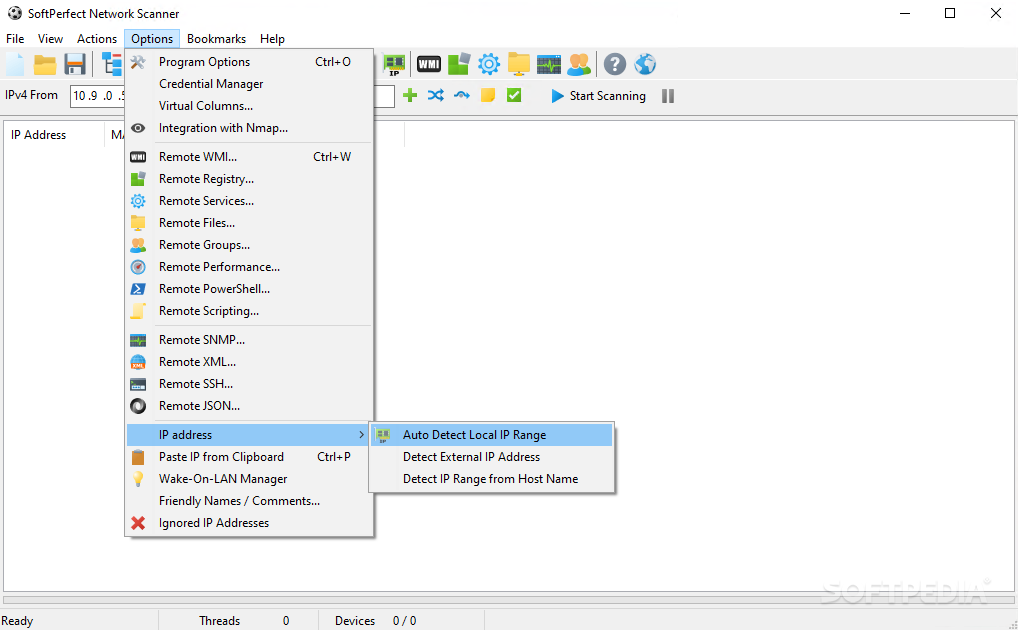Open Remote Performance... entry
The width and height of the screenshot is (1018, 630).
click(250, 267)
